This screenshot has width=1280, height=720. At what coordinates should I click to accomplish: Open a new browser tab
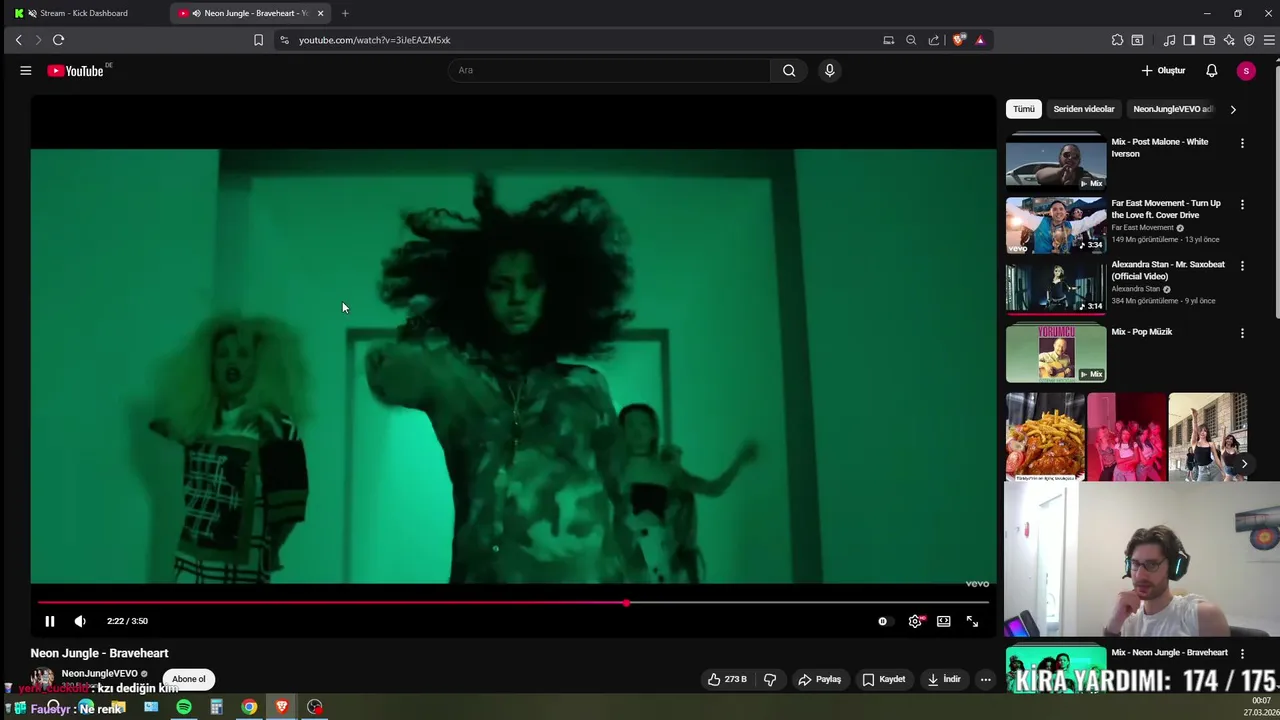click(x=345, y=13)
